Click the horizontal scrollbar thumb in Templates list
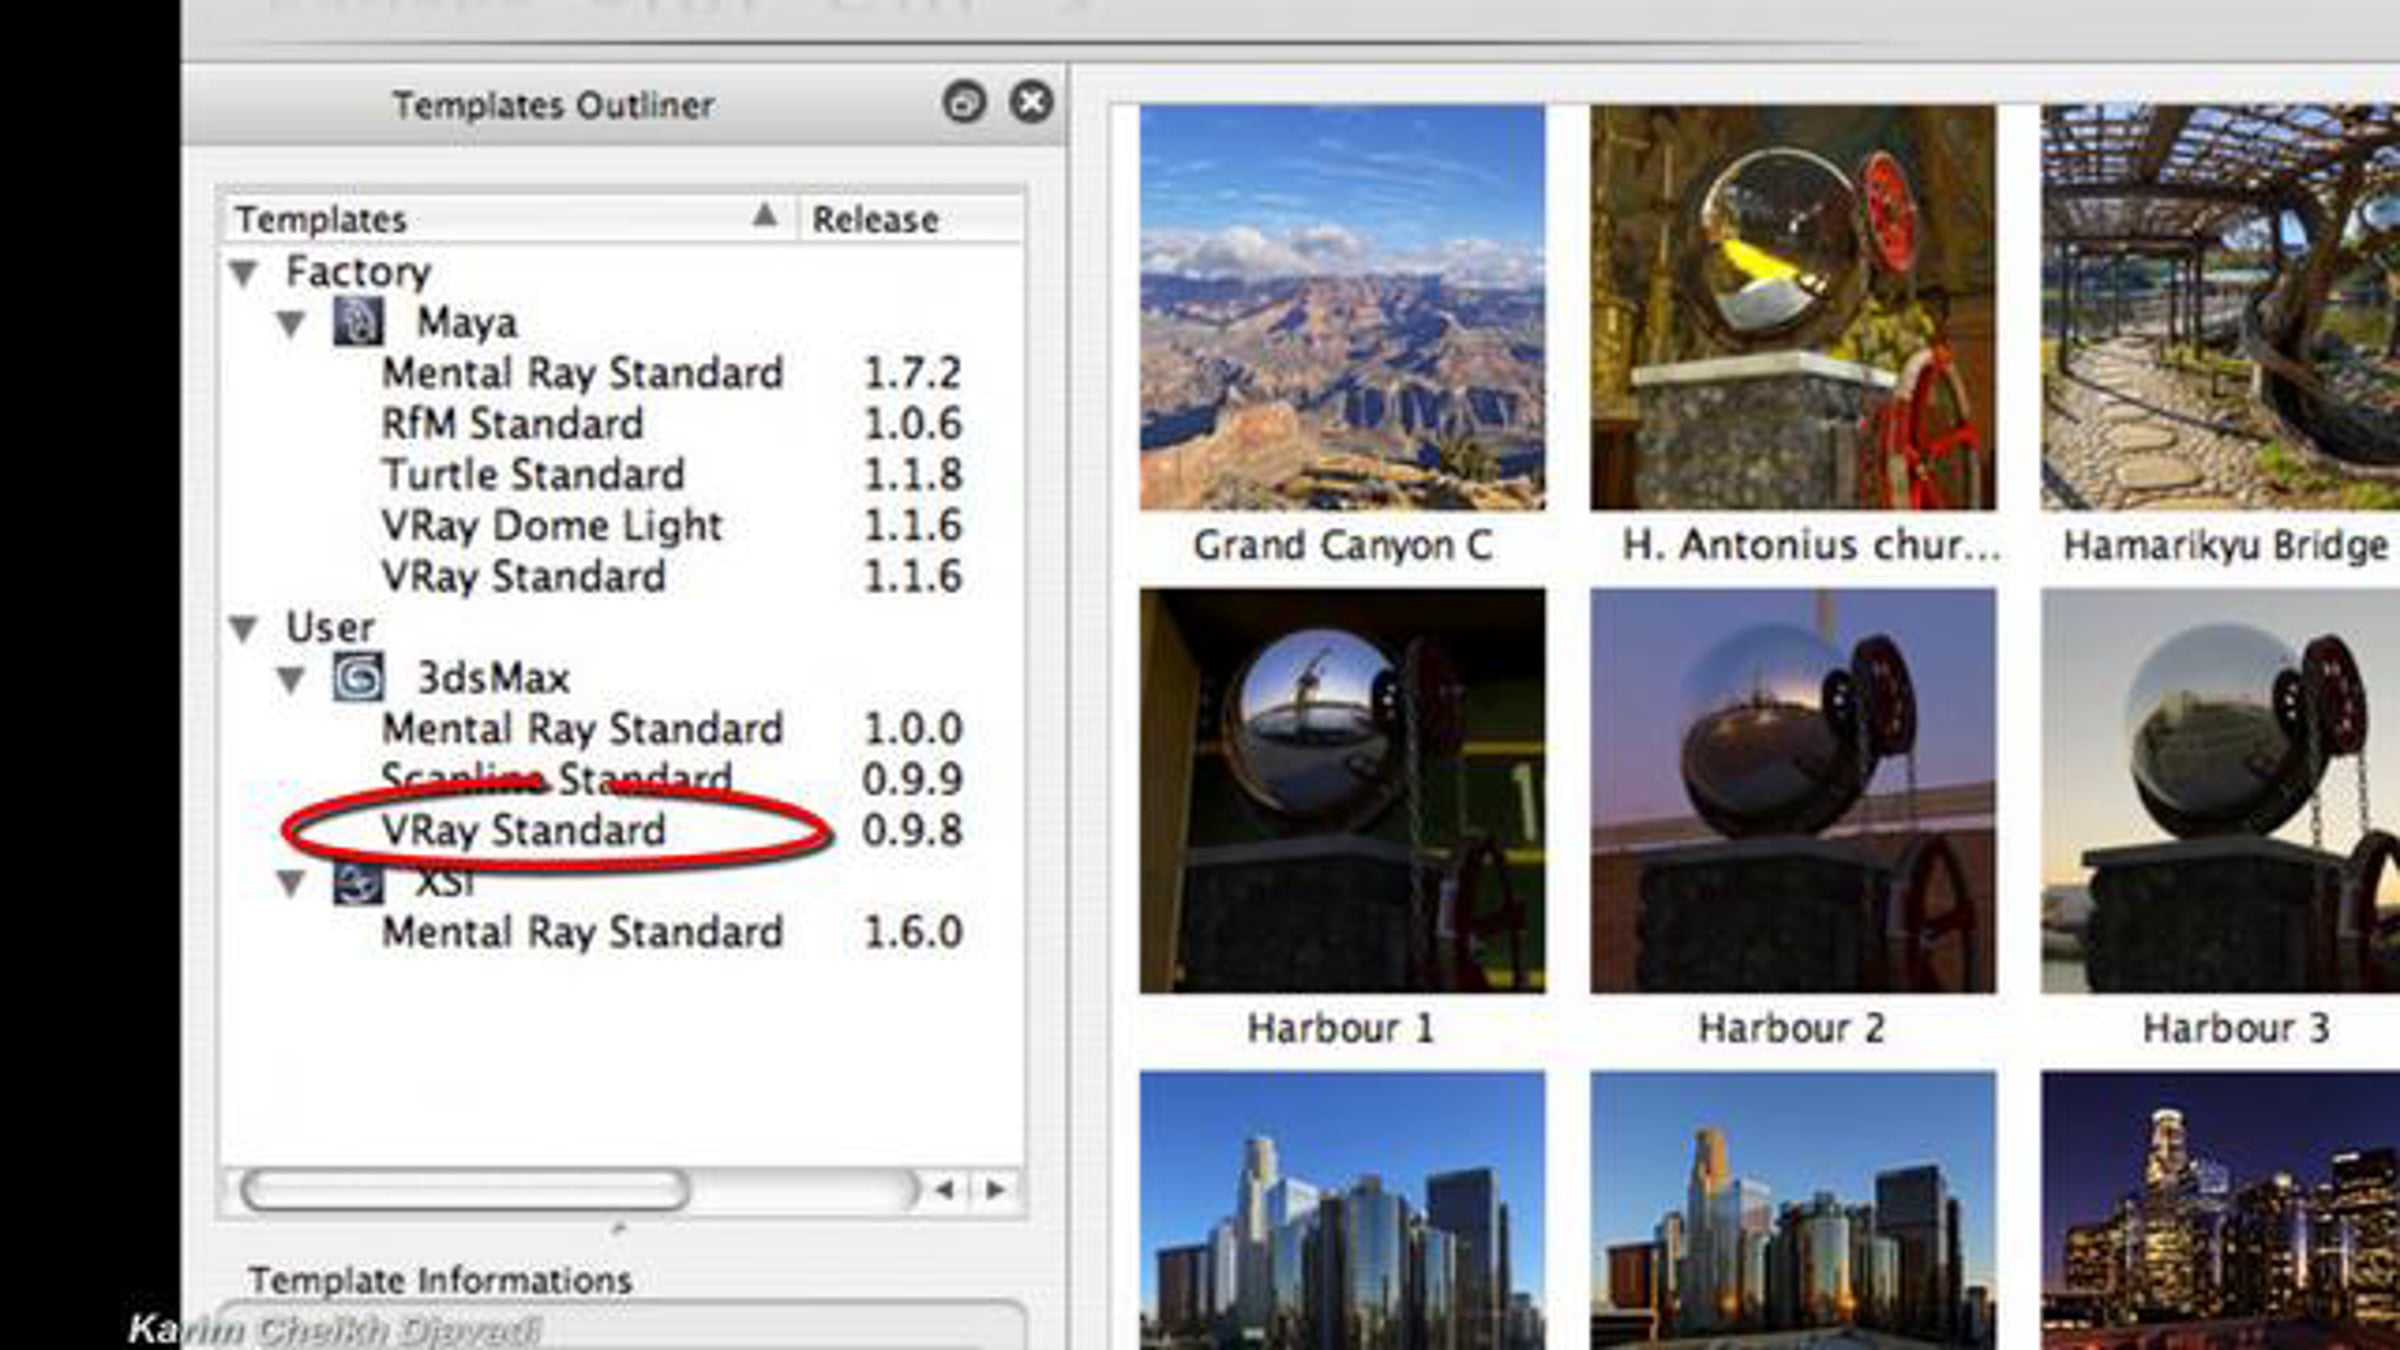Viewport: 2400px width, 1350px height. tap(465, 1190)
